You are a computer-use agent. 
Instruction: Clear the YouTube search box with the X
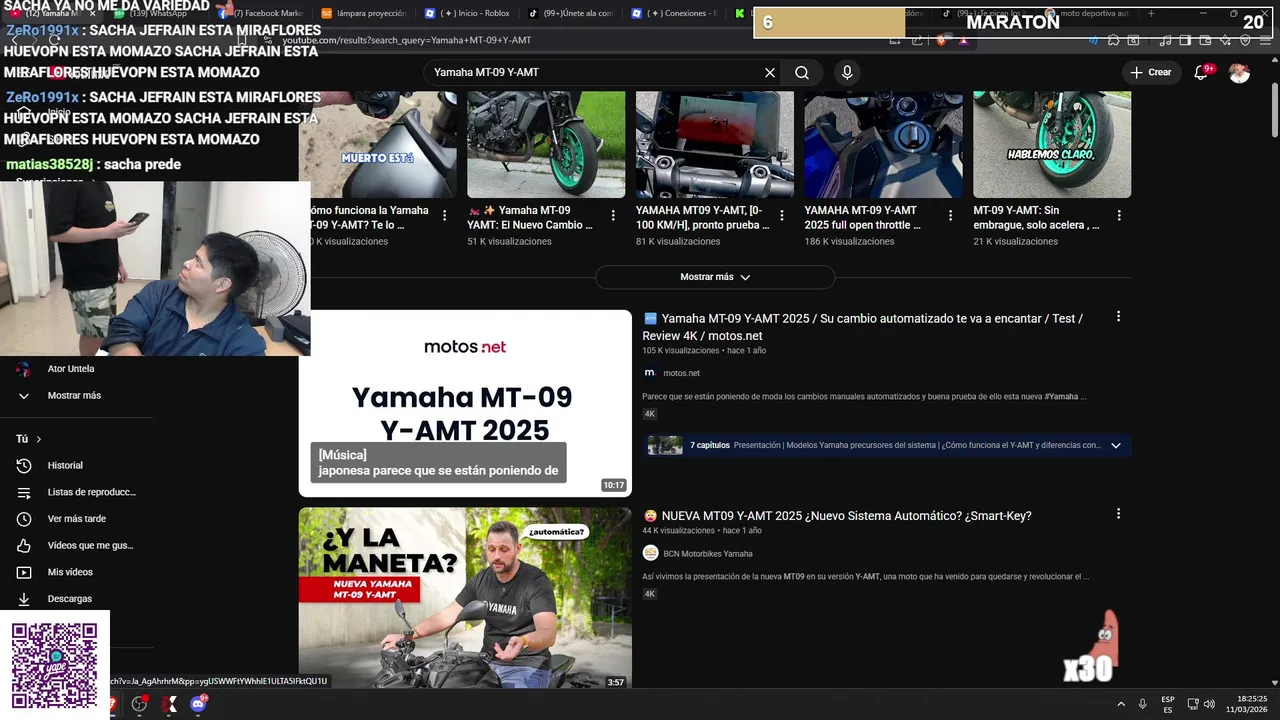770,73
